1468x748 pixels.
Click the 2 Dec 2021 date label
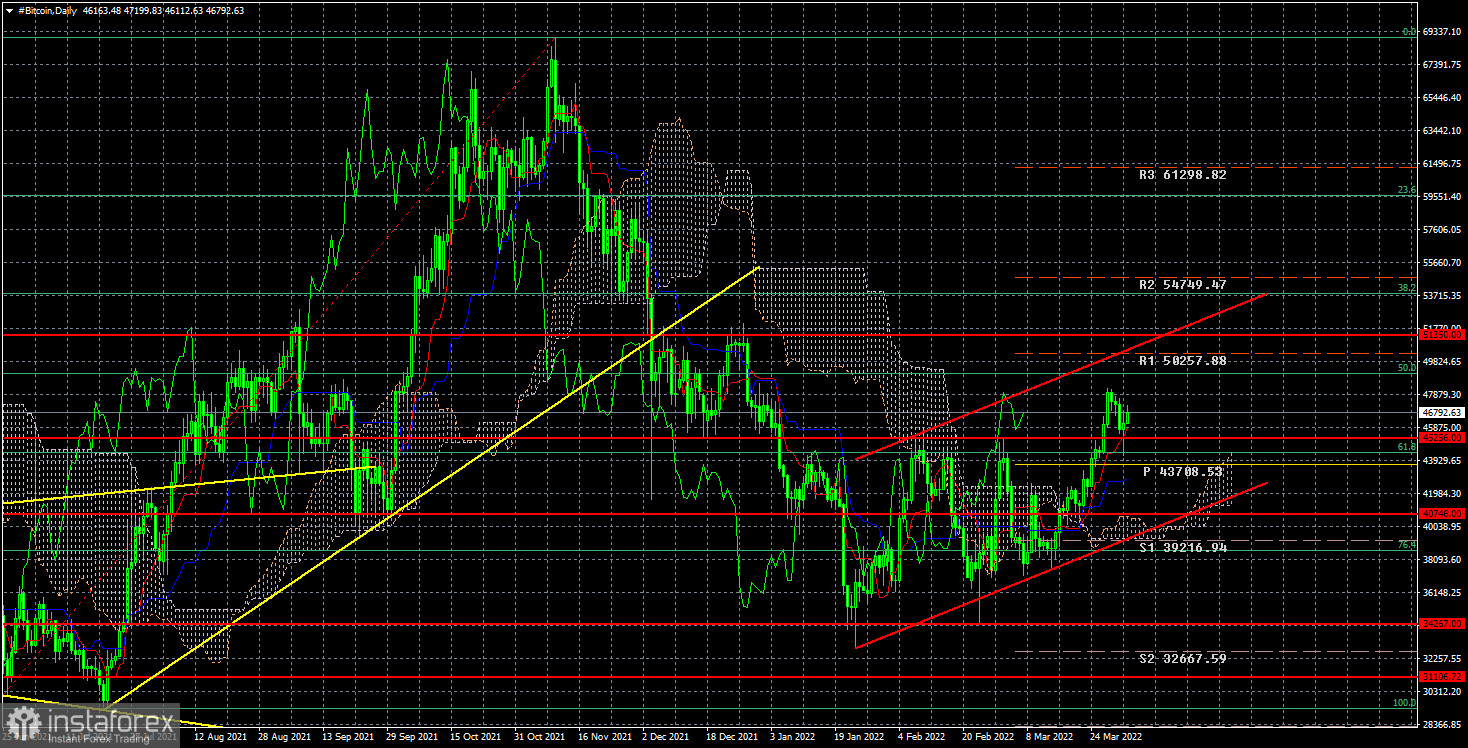(664, 737)
